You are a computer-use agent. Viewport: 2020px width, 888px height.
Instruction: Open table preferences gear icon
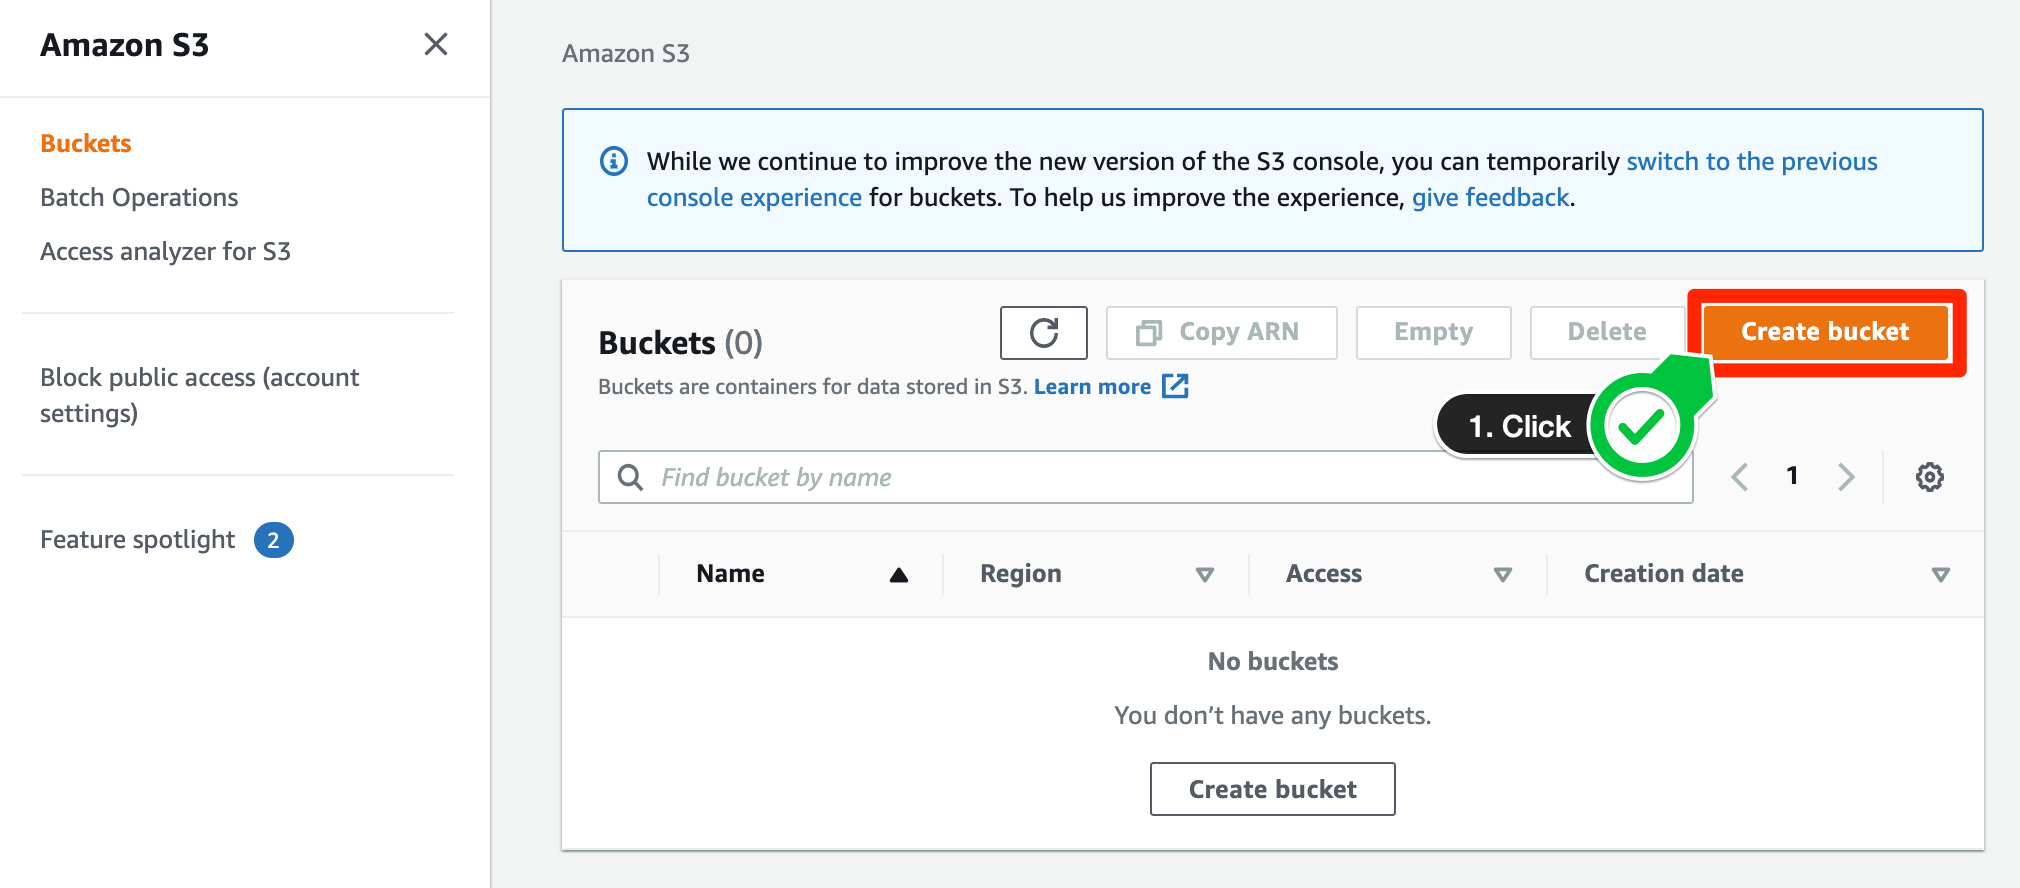[1929, 477]
